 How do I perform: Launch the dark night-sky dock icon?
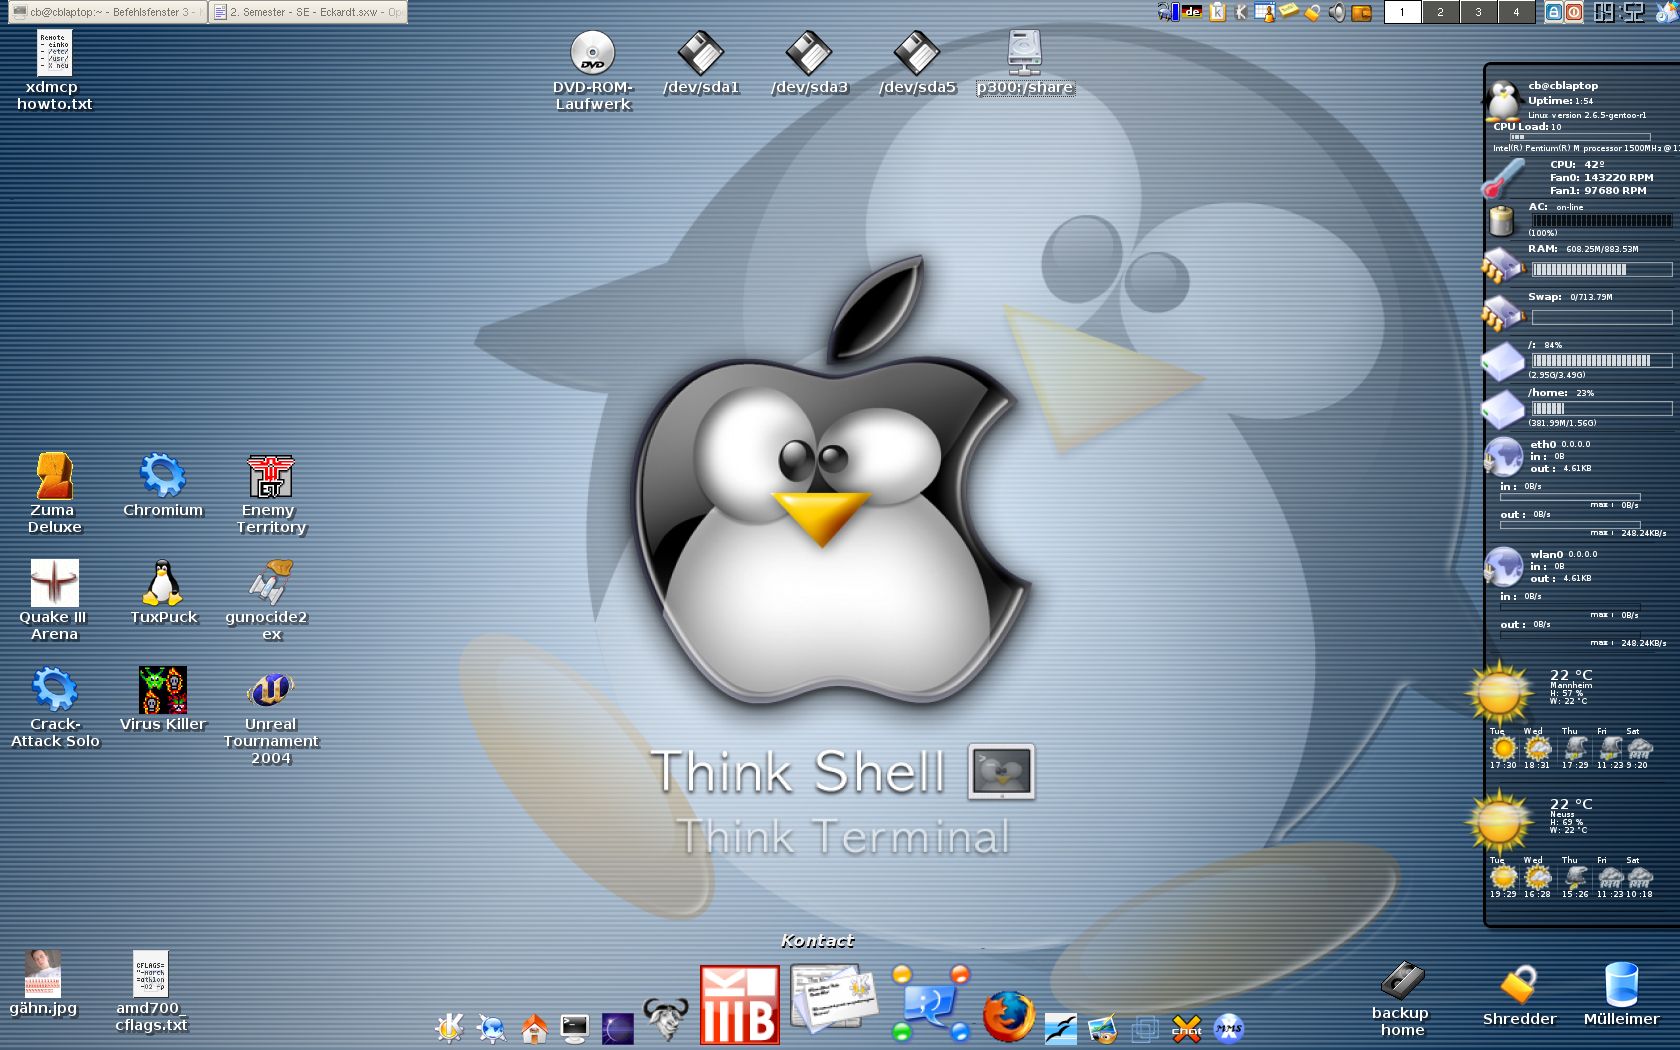pos(617,1028)
